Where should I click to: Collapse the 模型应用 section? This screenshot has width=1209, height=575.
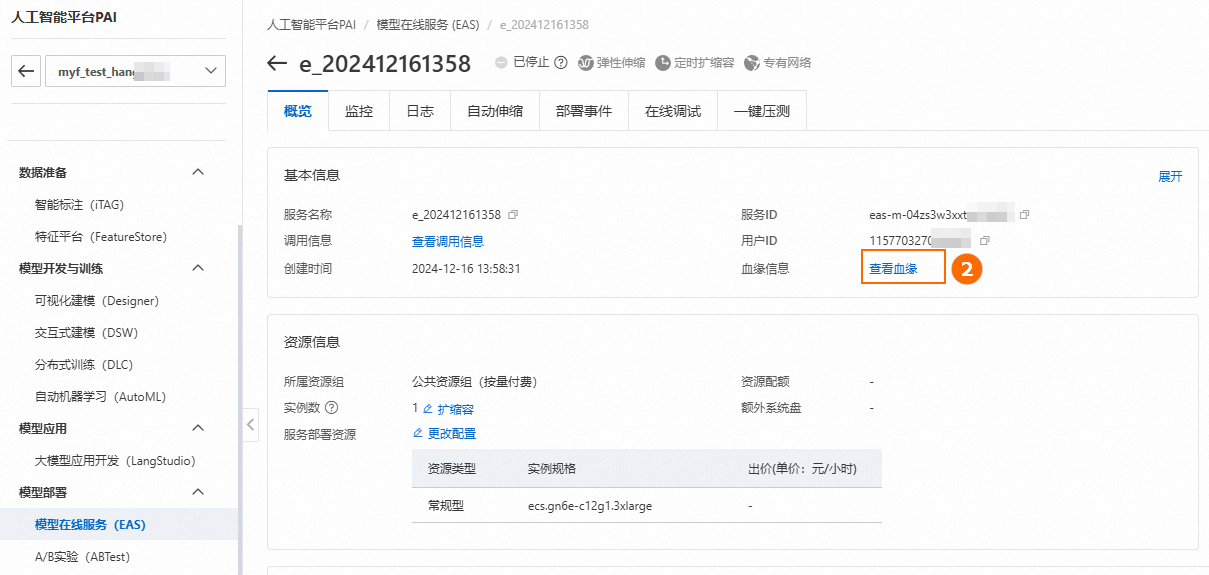tap(198, 428)
